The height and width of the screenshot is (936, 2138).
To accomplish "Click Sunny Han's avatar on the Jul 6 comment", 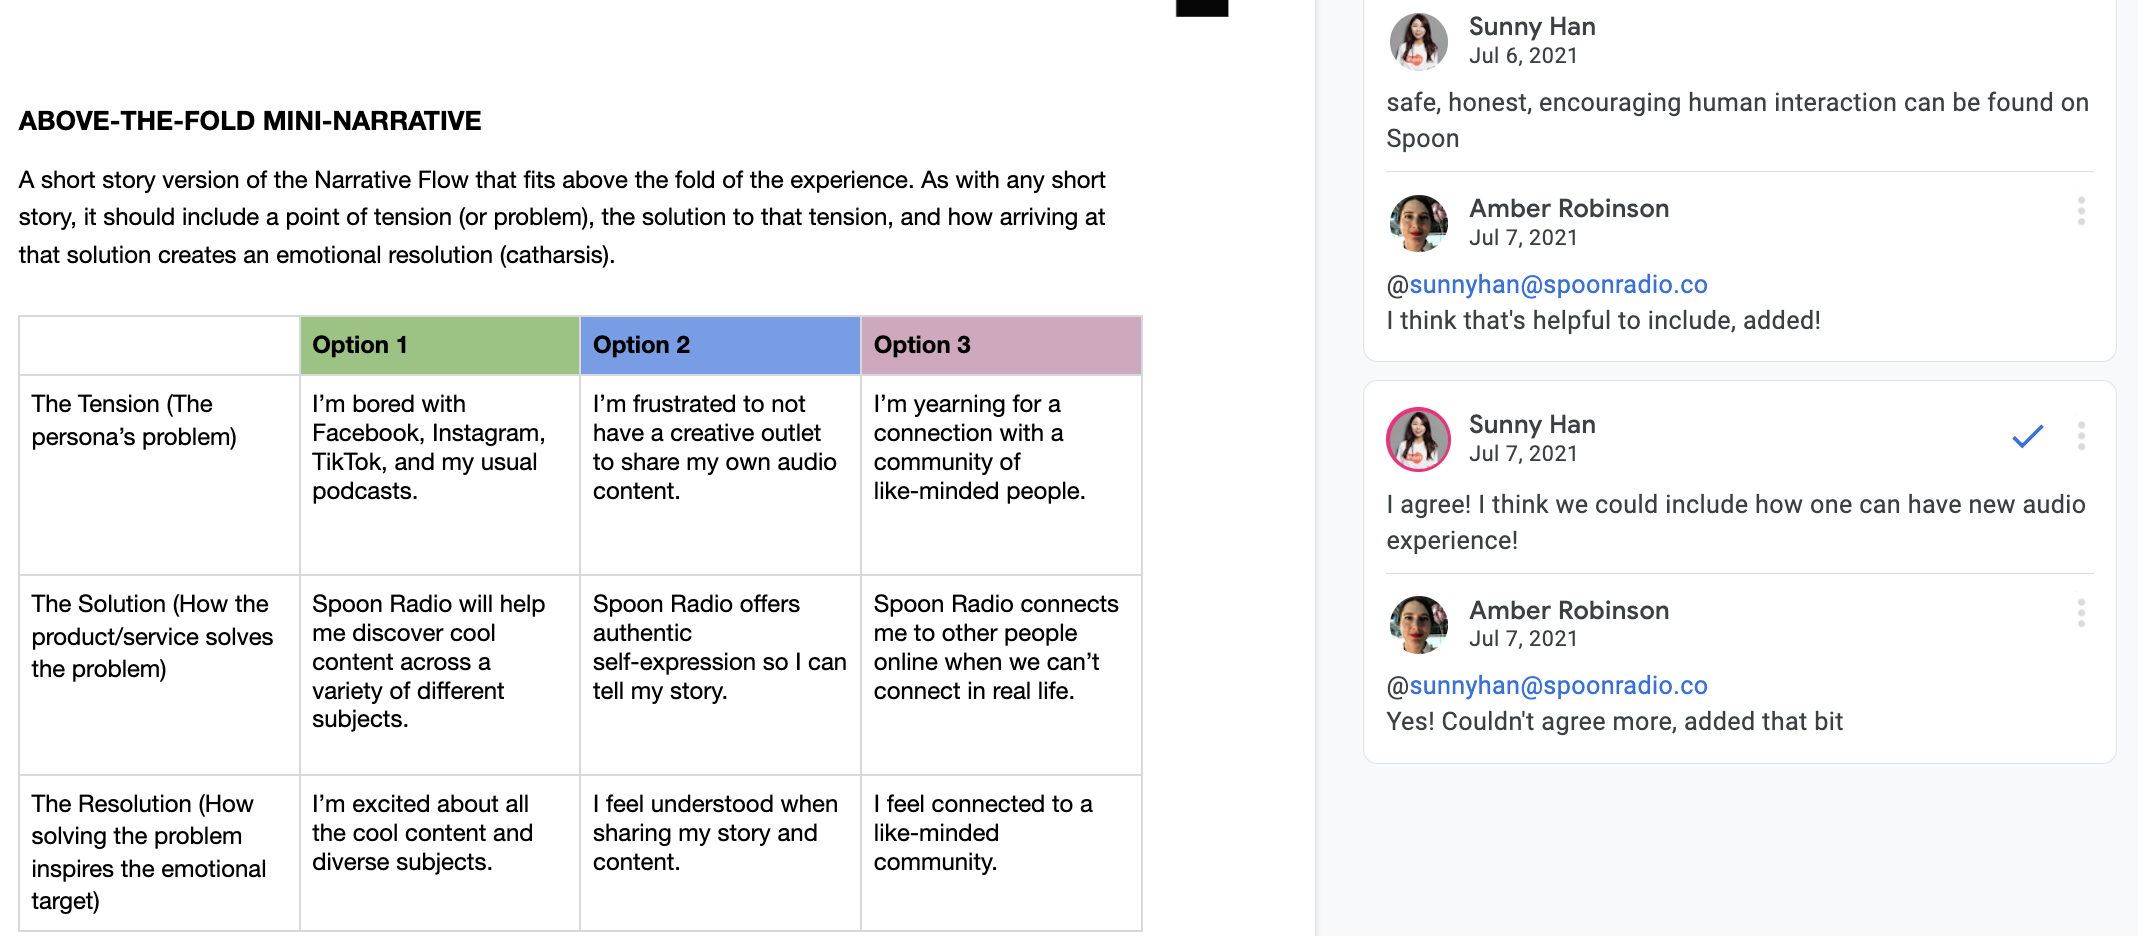I will point(1419,41).
